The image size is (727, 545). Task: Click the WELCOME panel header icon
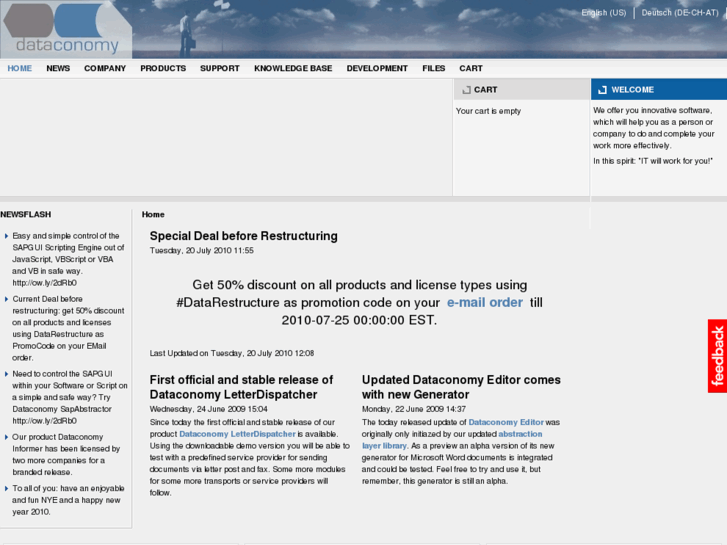[x=602, y=90]
